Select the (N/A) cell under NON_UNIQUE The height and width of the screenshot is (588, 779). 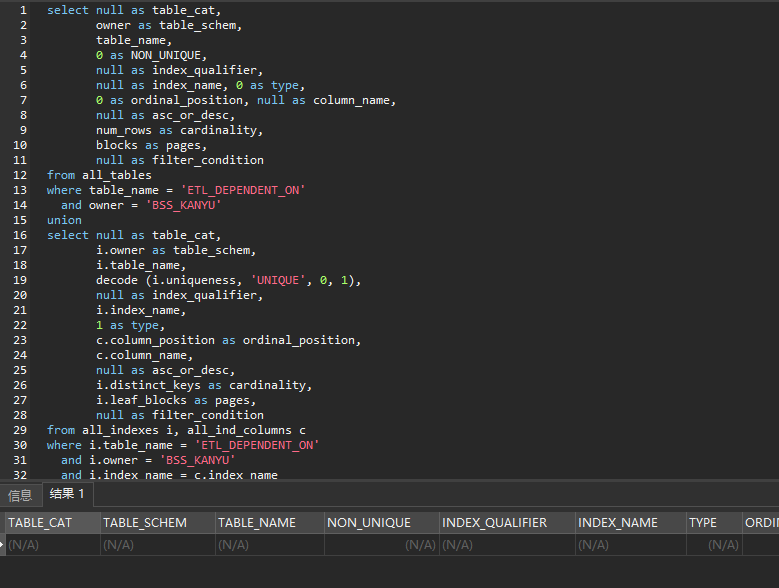coord(382,545)
